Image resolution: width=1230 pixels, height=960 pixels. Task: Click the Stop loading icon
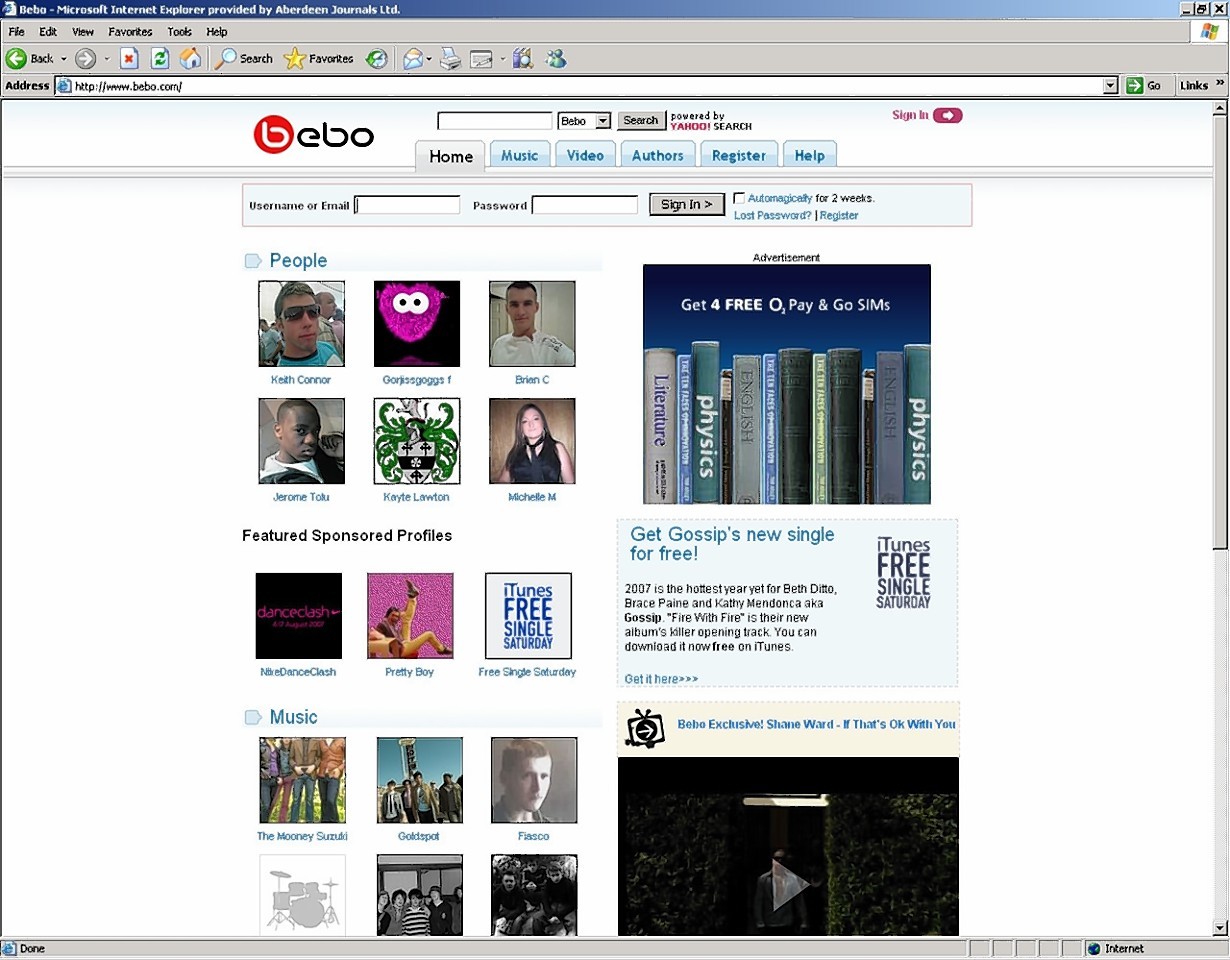pyautogui.click(x=129, y=59)
